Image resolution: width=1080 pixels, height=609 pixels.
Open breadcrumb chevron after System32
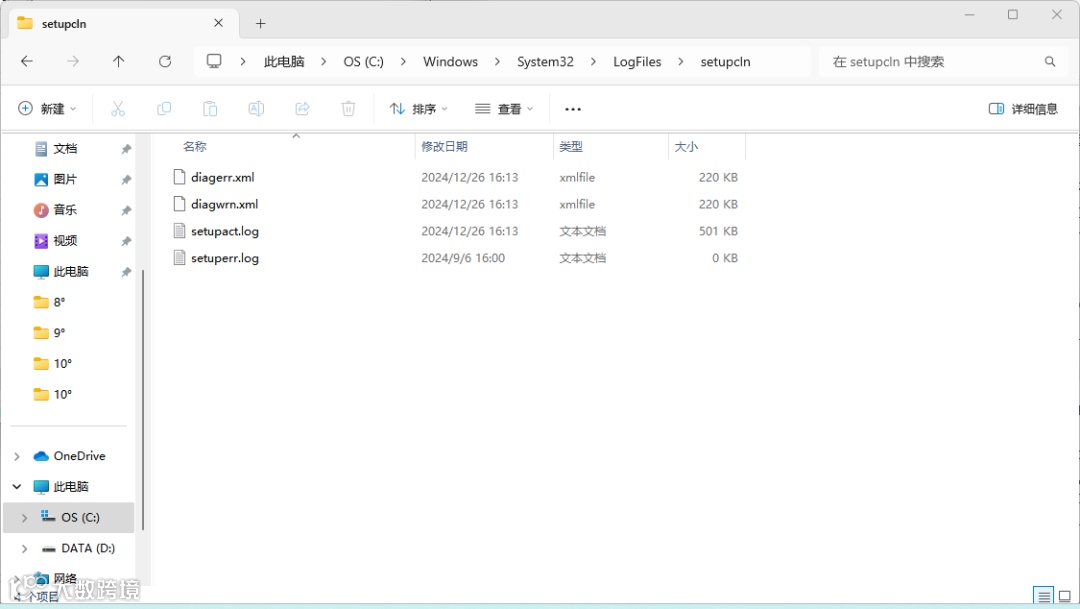[x=593, y=61]
